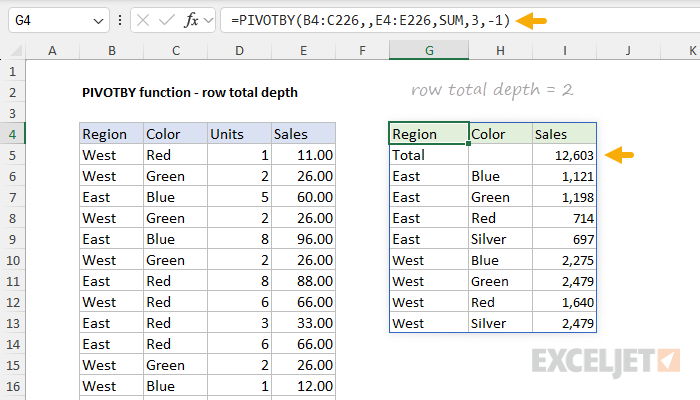This screenshot has height=400, width=700.
Task: Click the 'row total depth = 2' note
Action: [x=492, y=90]
